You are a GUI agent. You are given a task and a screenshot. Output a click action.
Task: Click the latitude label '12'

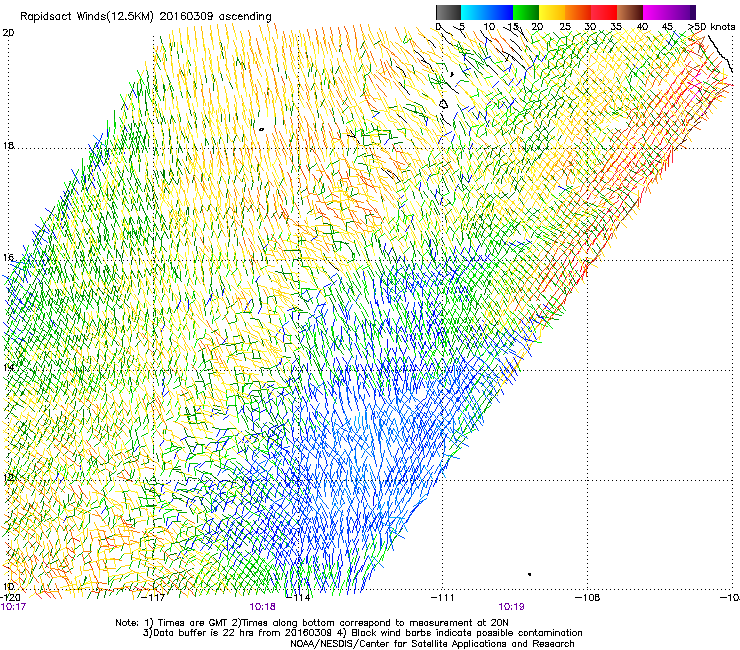pyautogui.click(x=8, y=478)
